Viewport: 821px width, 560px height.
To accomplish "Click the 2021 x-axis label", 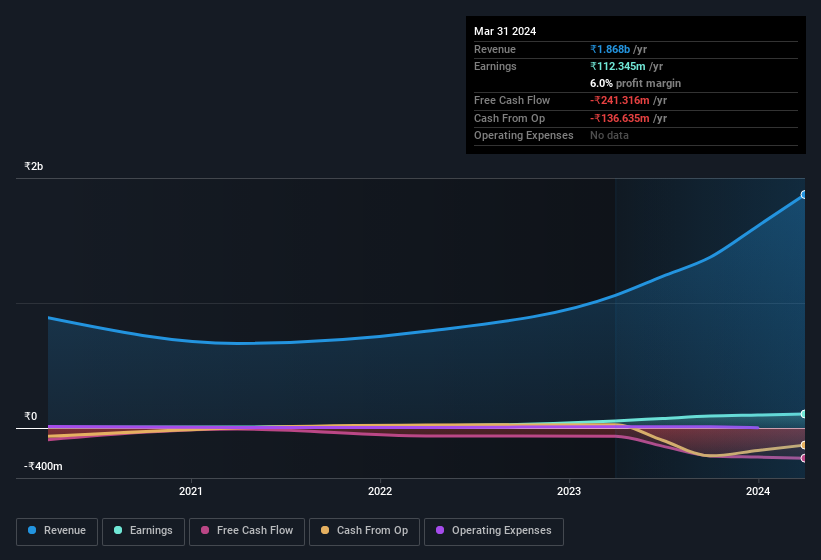I will tap(191, 491).
